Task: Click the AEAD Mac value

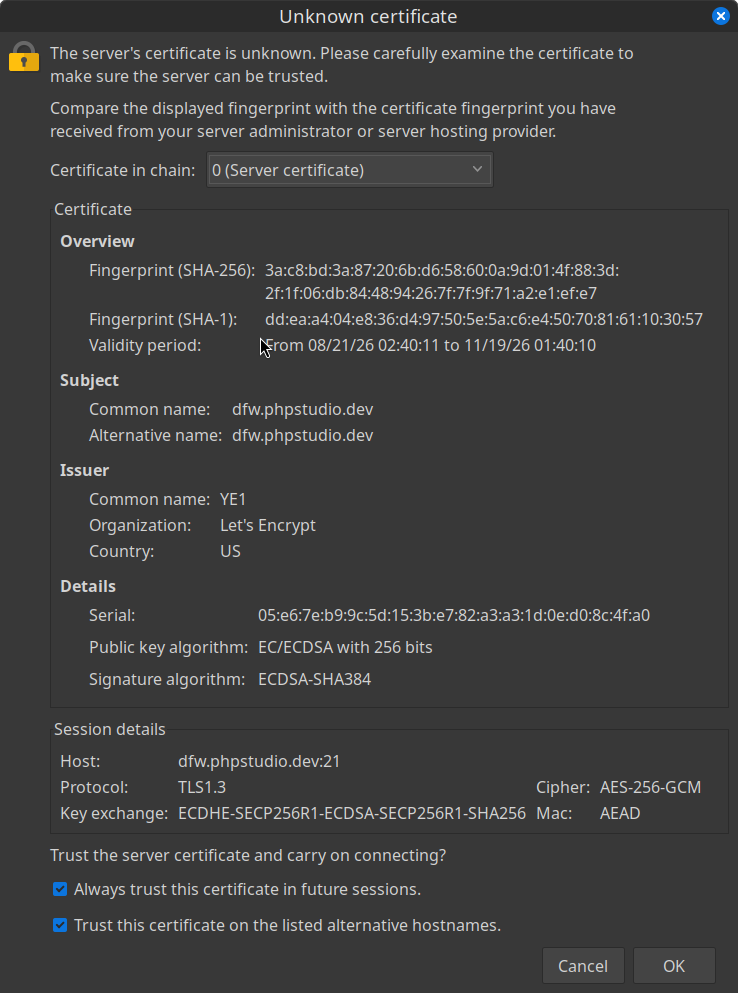Action: (620, 813)
